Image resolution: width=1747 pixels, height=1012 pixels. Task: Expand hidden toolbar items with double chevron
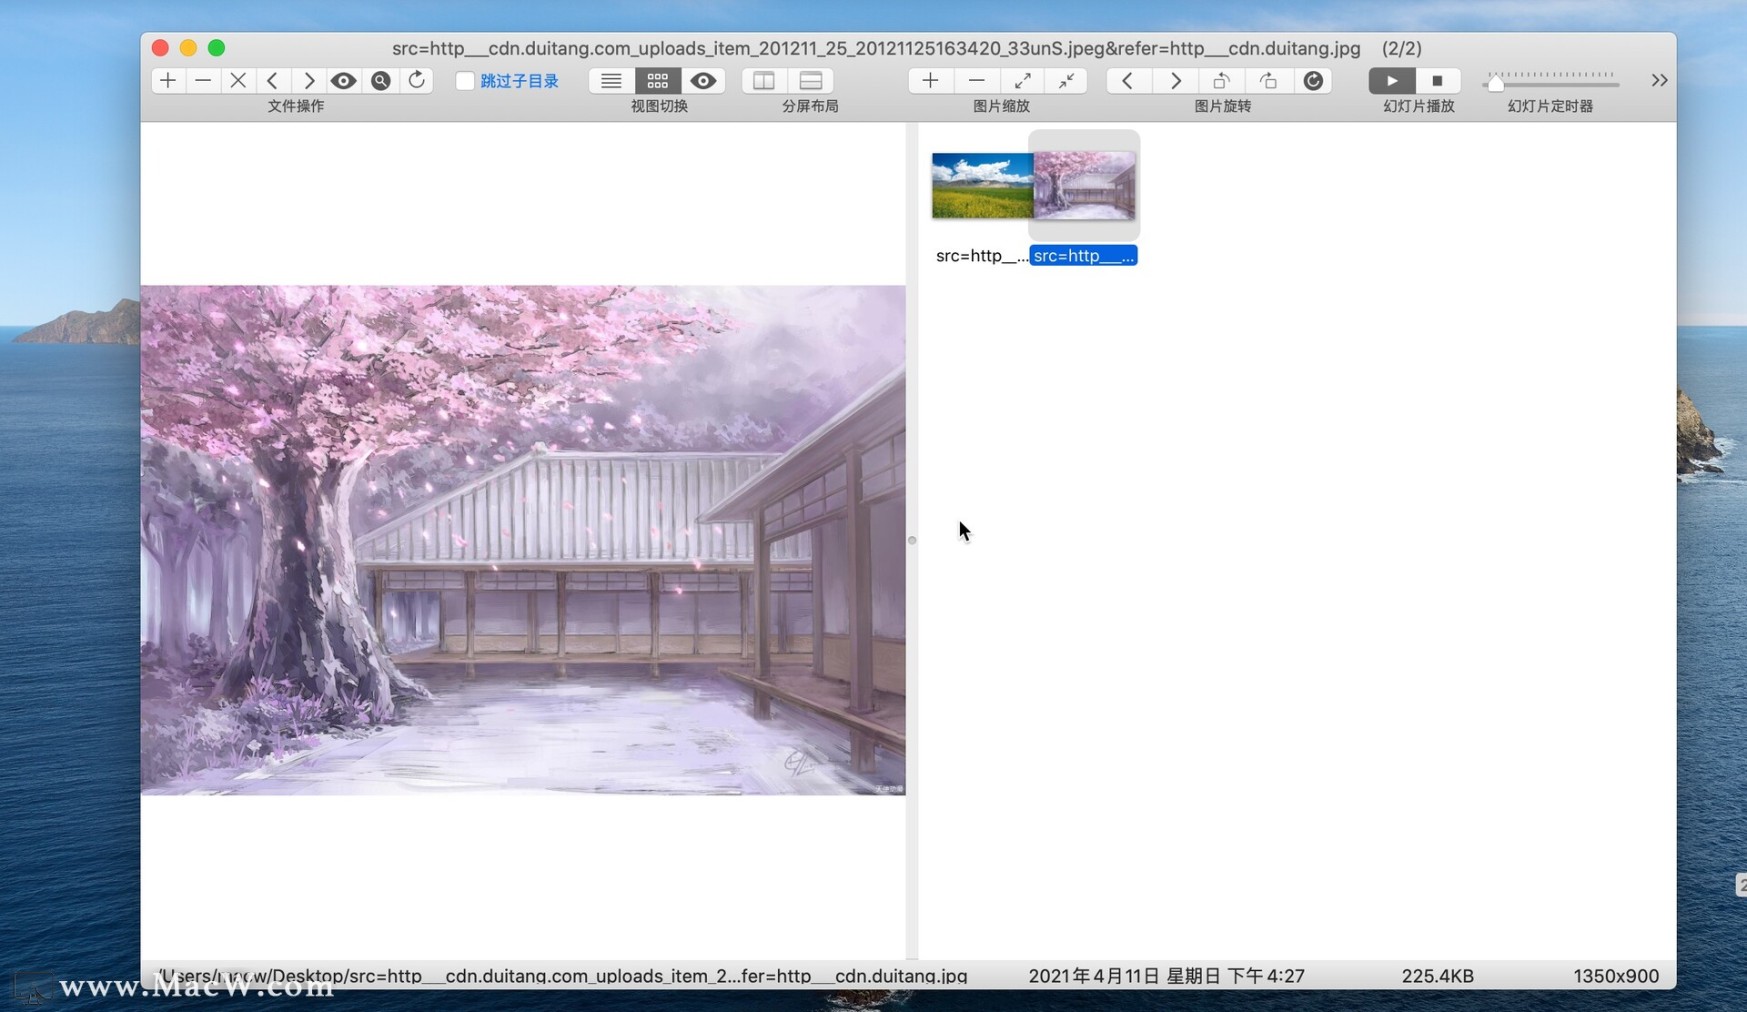pos(1659,81)
